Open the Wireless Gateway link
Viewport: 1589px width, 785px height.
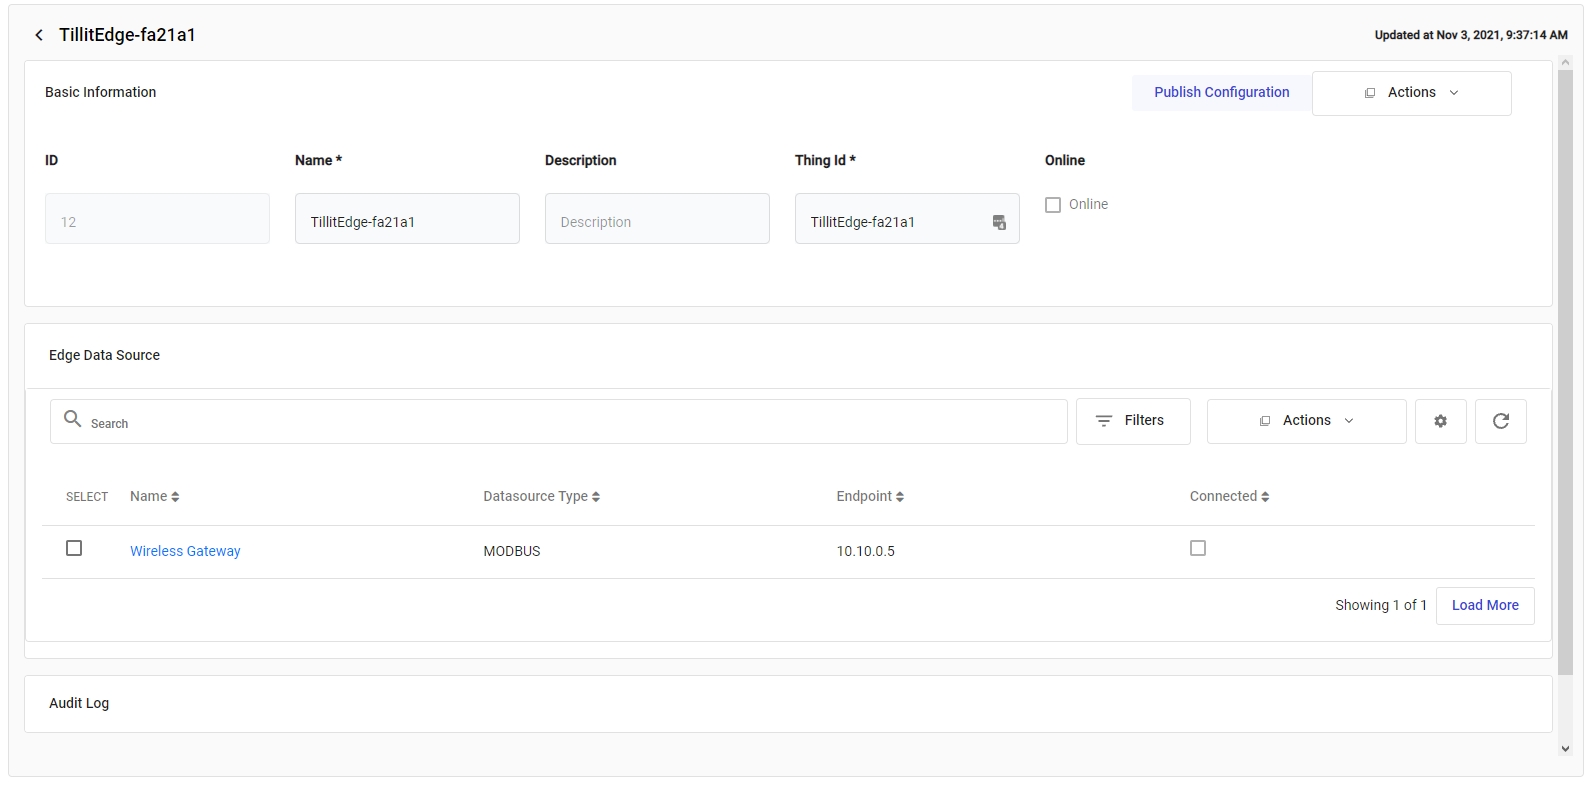click(185, 551)
